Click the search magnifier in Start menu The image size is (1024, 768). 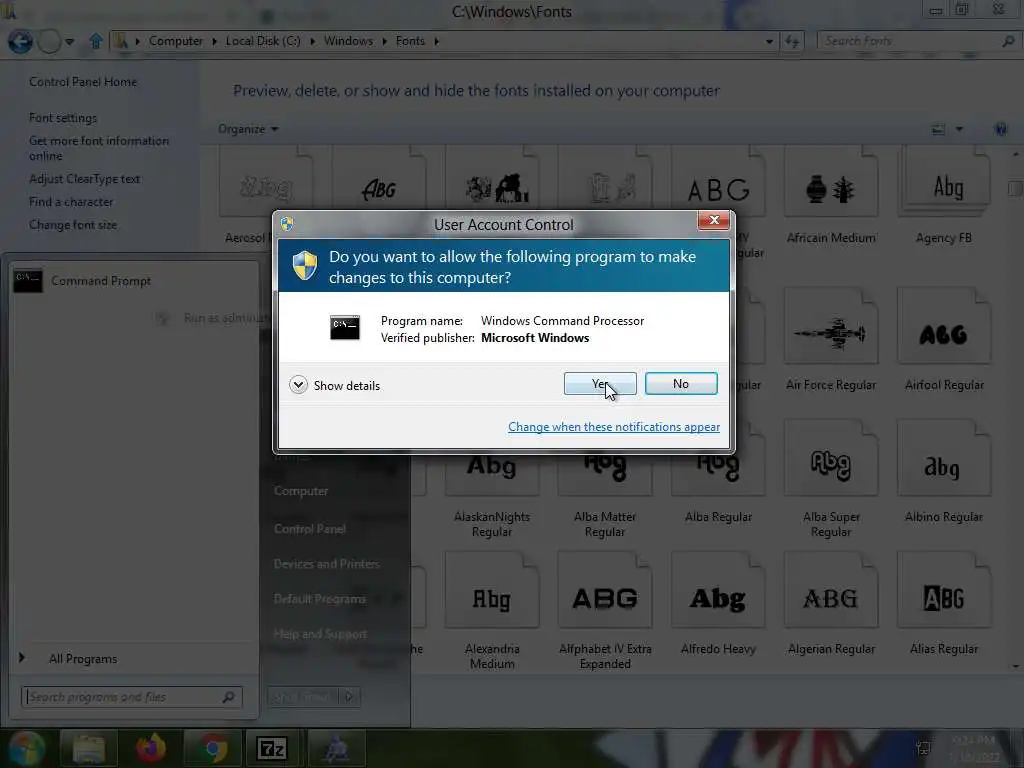[x=228, y=697]
